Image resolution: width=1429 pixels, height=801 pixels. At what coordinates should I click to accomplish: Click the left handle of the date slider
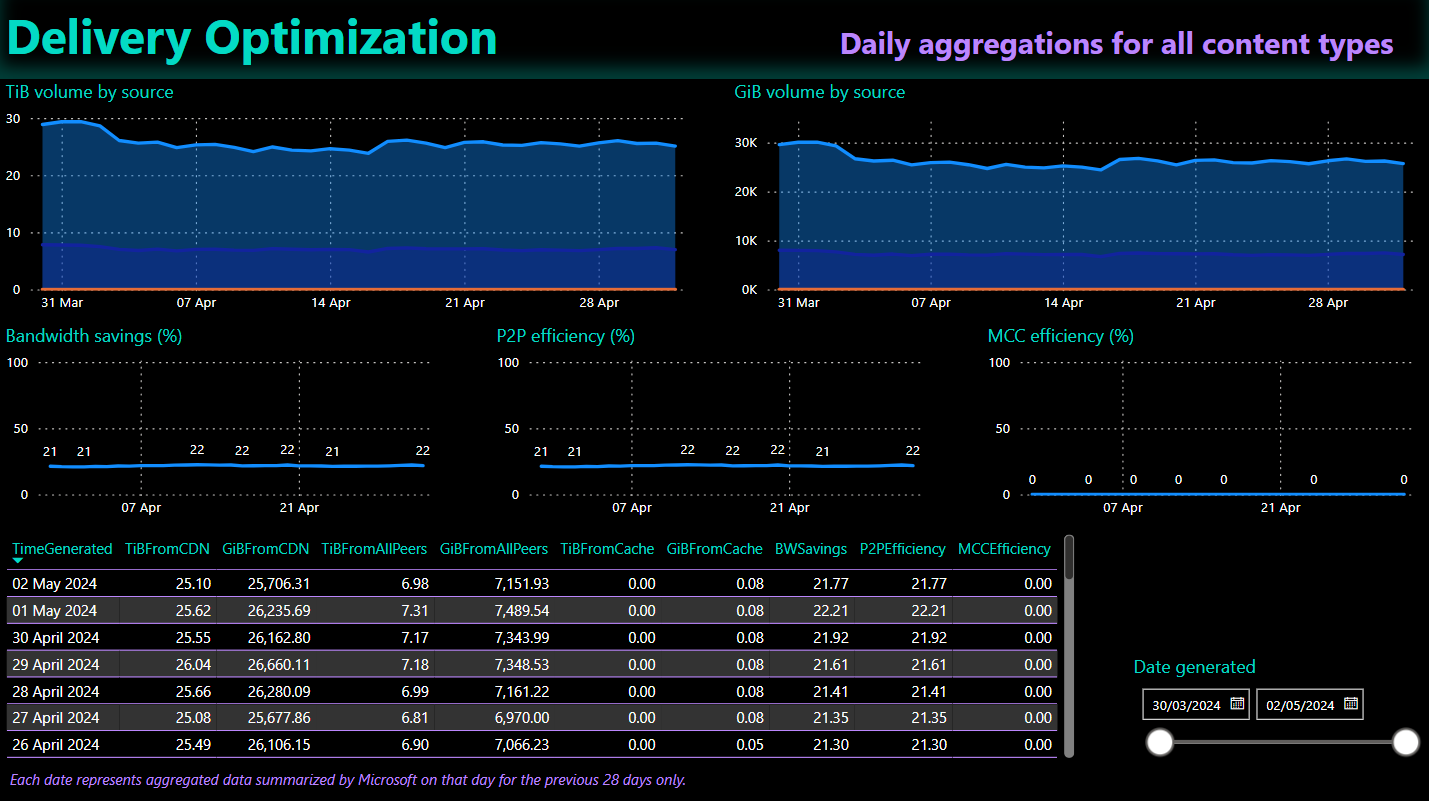point(1160,742)
